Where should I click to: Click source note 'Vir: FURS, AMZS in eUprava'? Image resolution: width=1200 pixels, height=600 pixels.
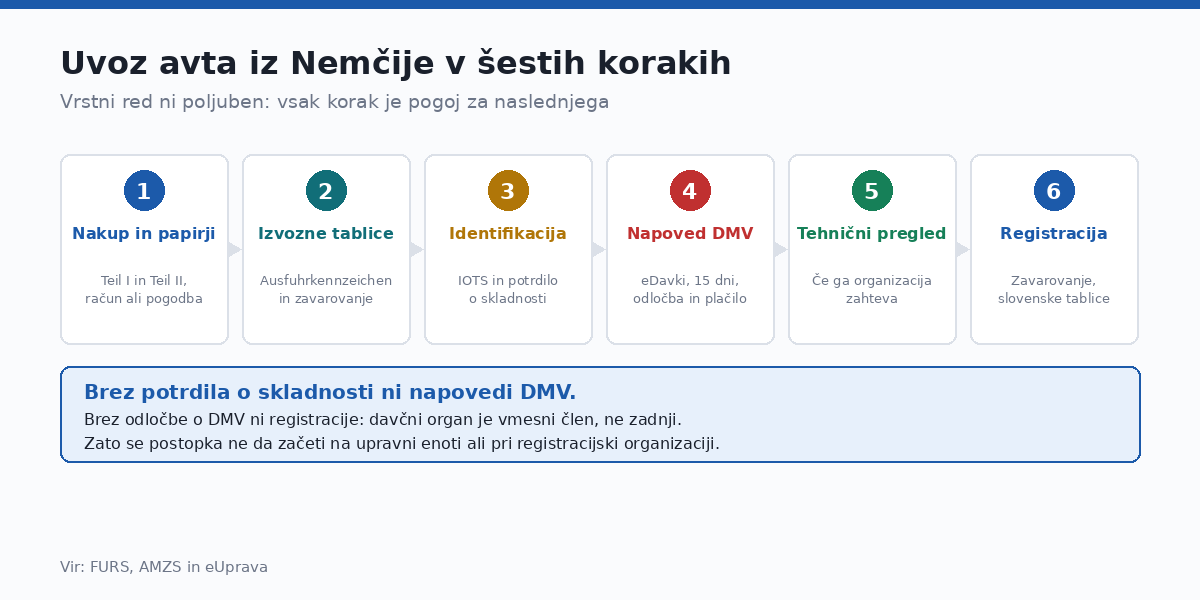tap(164, 567)
